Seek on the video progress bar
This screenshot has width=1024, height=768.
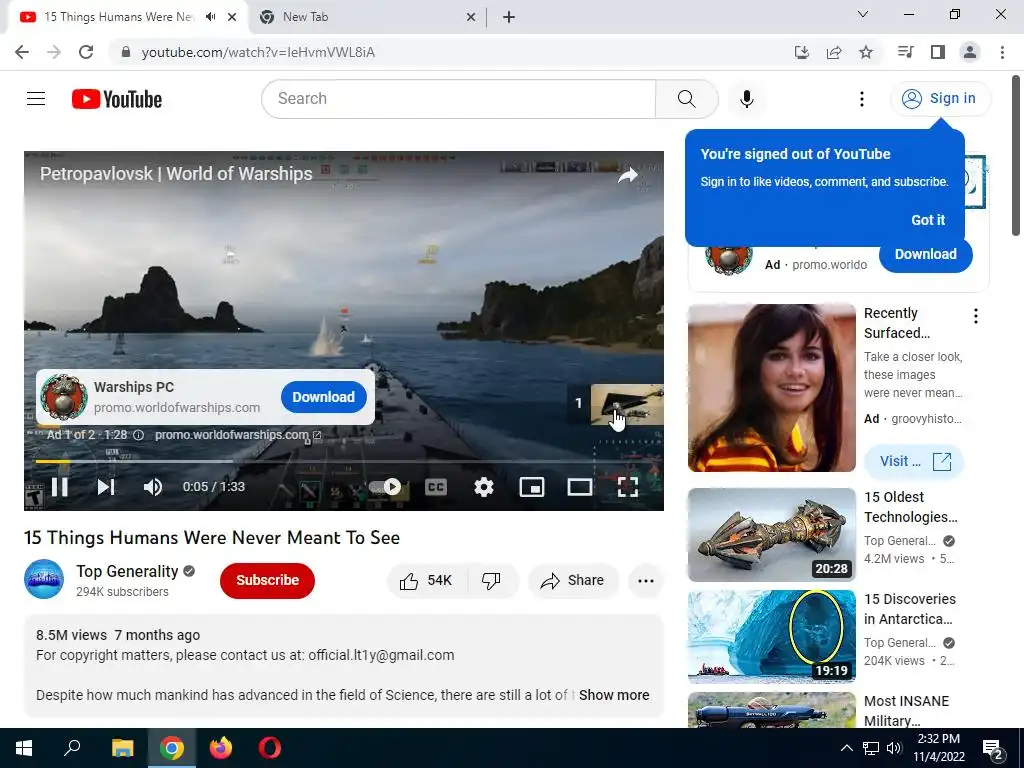[344, 461]
